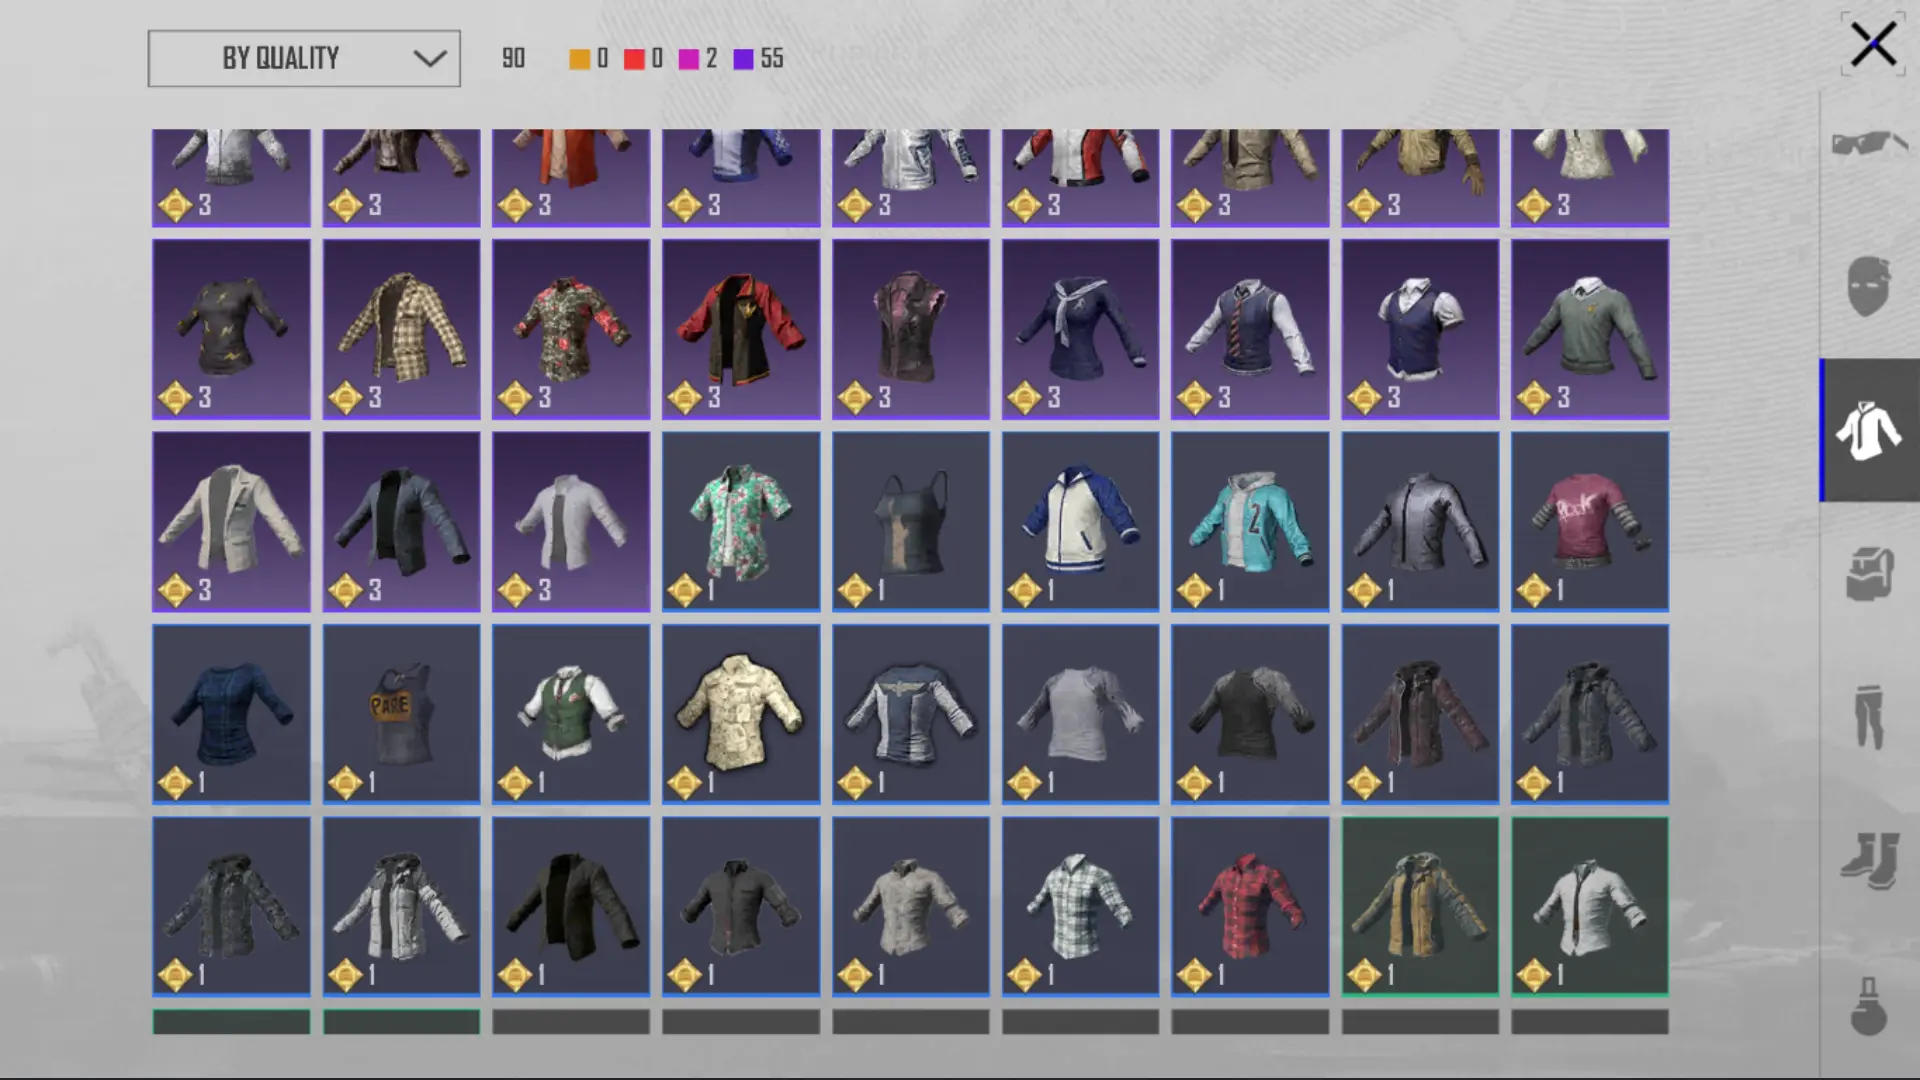Screen dimensions: 1920x1080
Task: Click the dropdown chevron arrow
Action: (430, 58)
